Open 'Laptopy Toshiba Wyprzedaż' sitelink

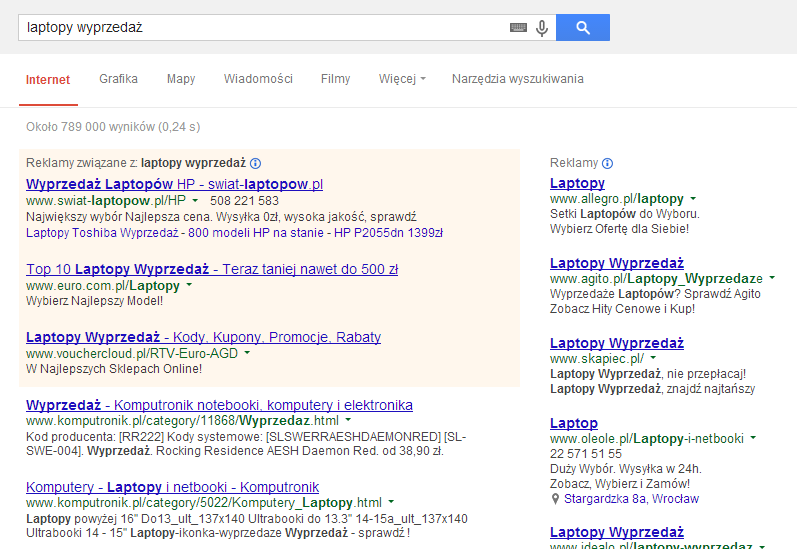click(102, 233)
